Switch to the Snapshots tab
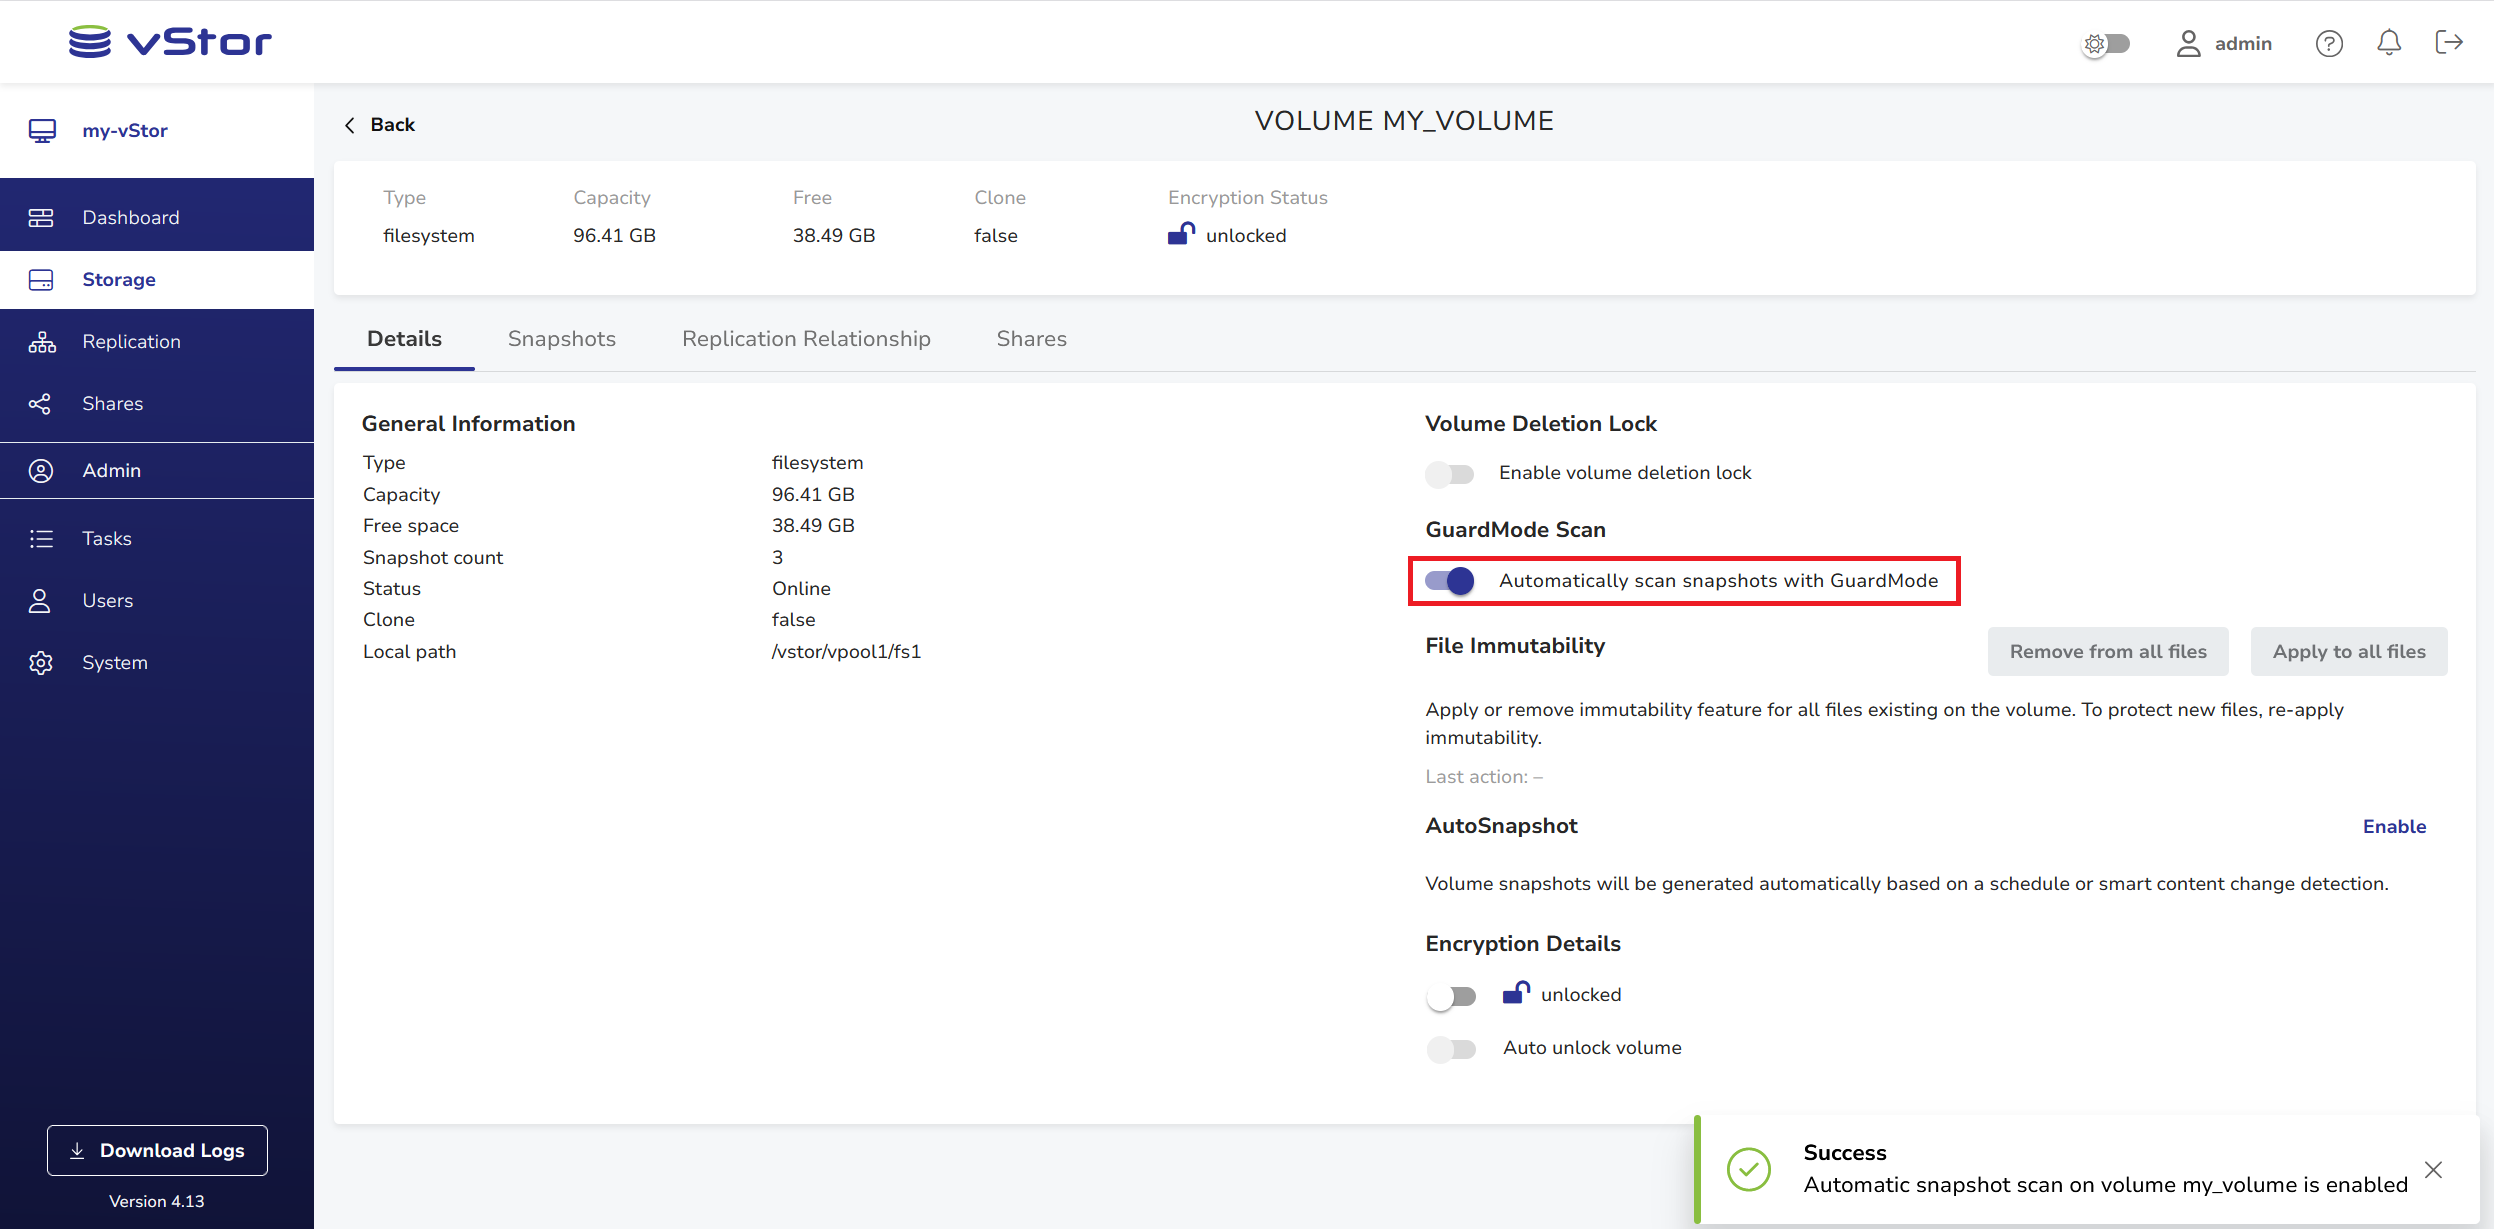2494x1229 pixels. click(x=561, y=339)
